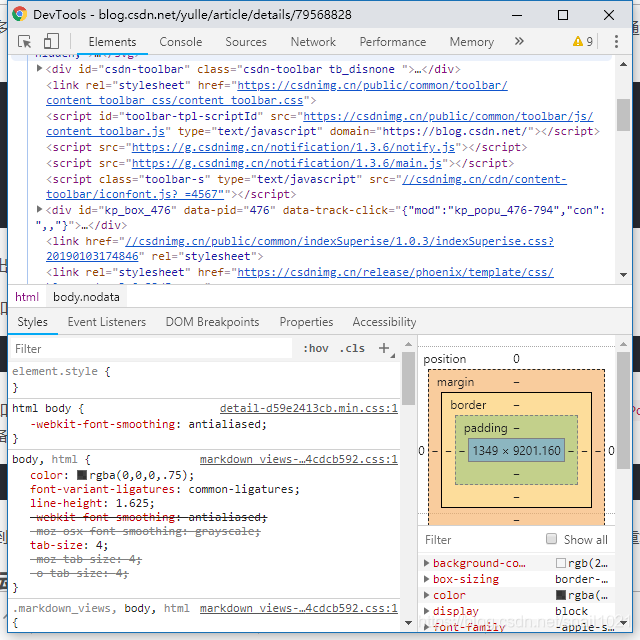This screenshot has height=640, width=640.
Task: Expand background-color computed property
Action: point(427,563)
